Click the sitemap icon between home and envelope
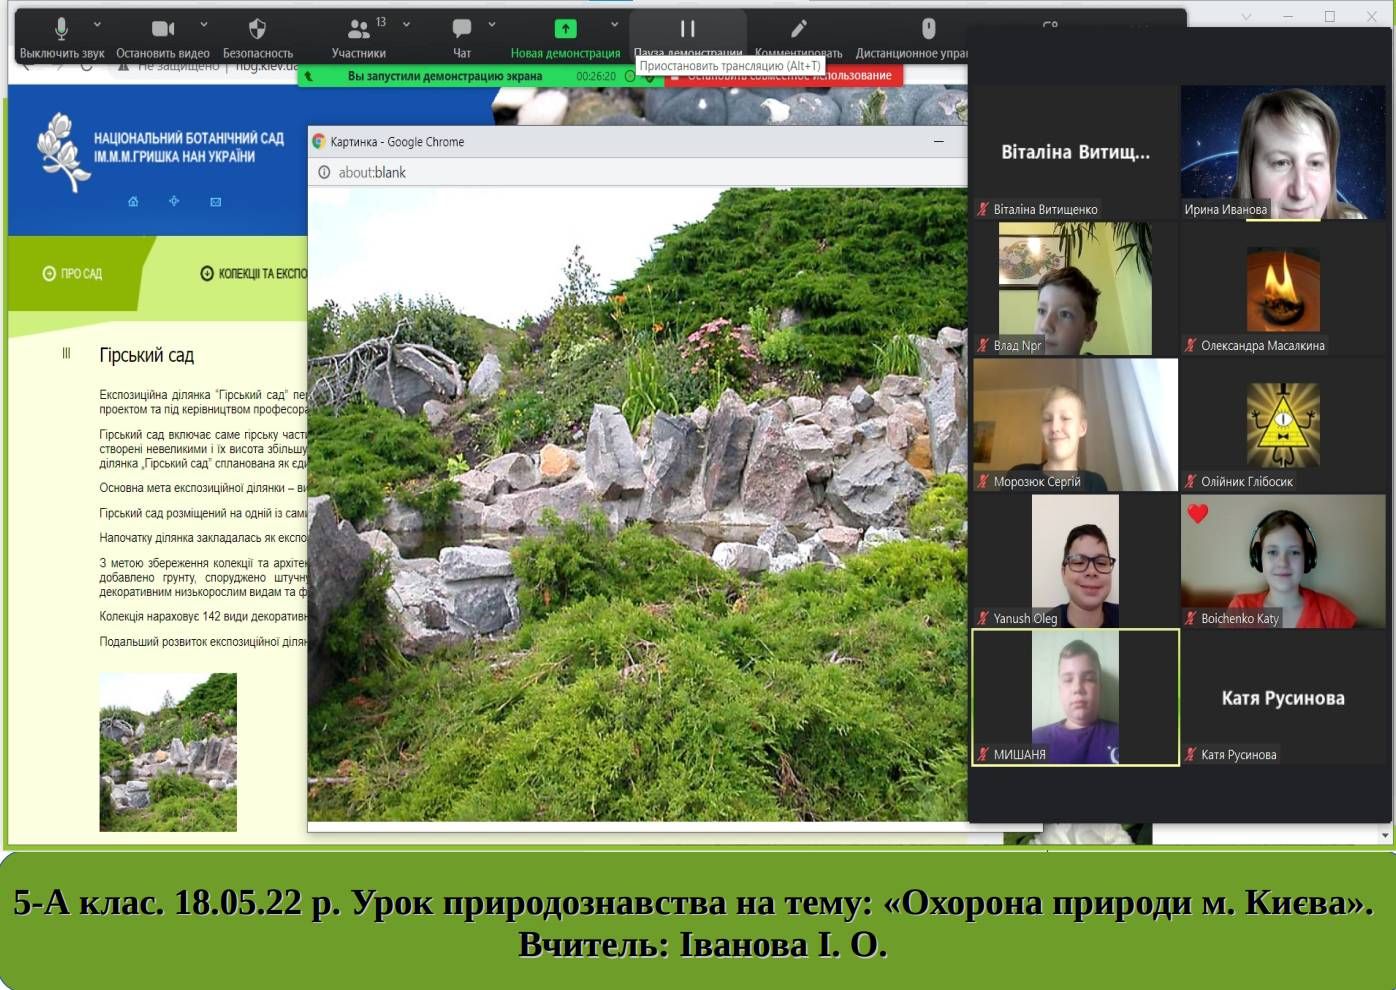This screenshot has width=1396, height=990. [174, 202]
